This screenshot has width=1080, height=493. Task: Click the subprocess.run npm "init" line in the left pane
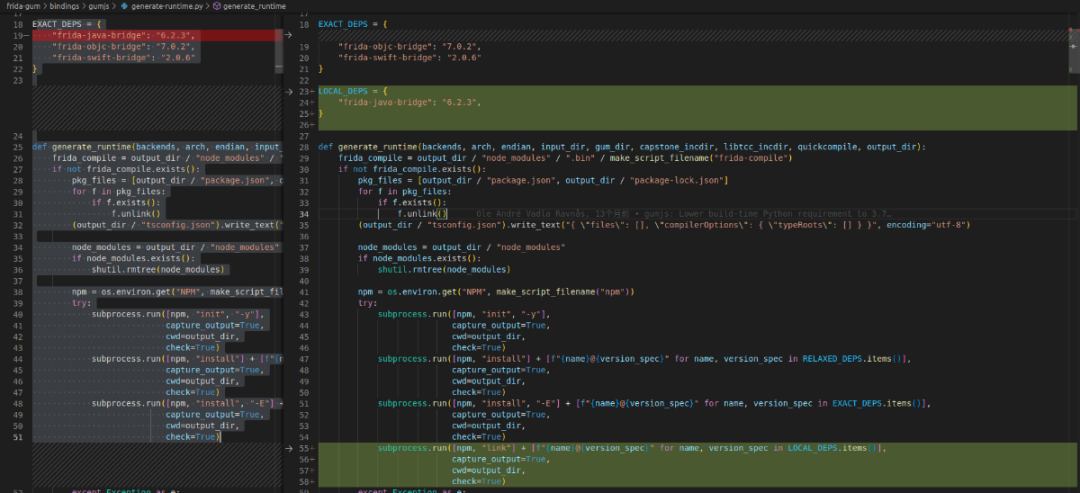[x=178, y=314]
